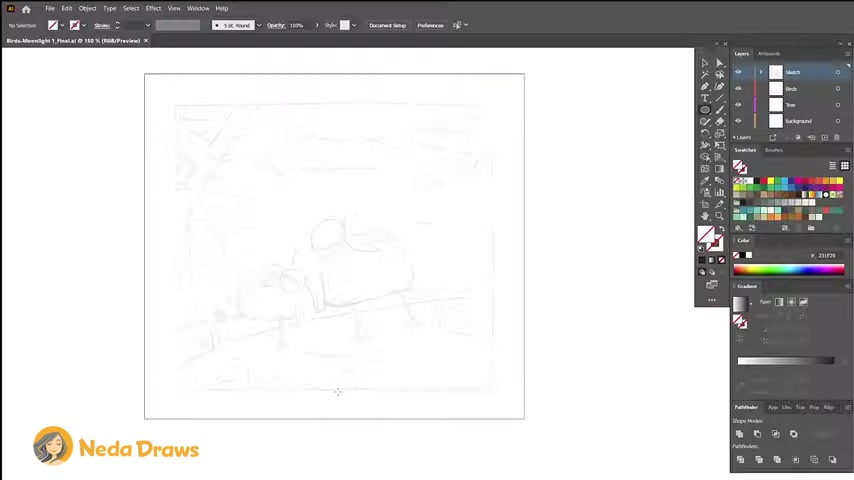Select the Curvature tool
Viewport: 854px width, 480px height.
pyautogui.click(x=719, y=86)
